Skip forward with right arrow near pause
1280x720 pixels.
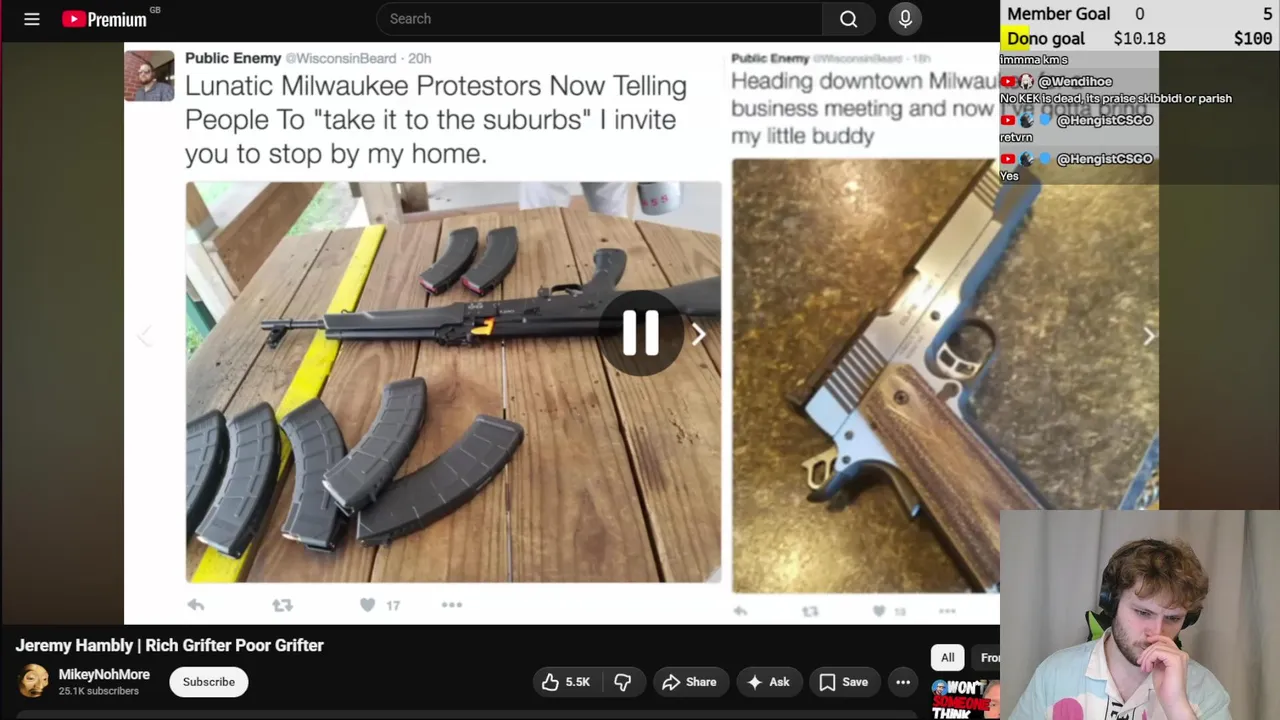point(699,335)
